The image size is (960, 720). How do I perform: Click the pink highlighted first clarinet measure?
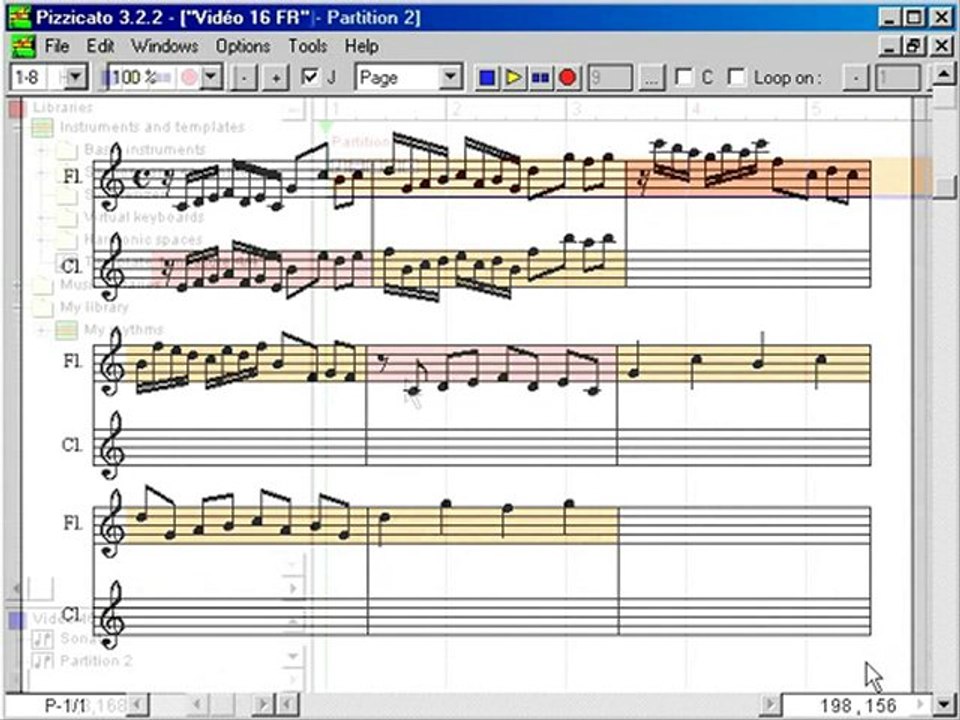pyautogui.click(x=262, y=268)
